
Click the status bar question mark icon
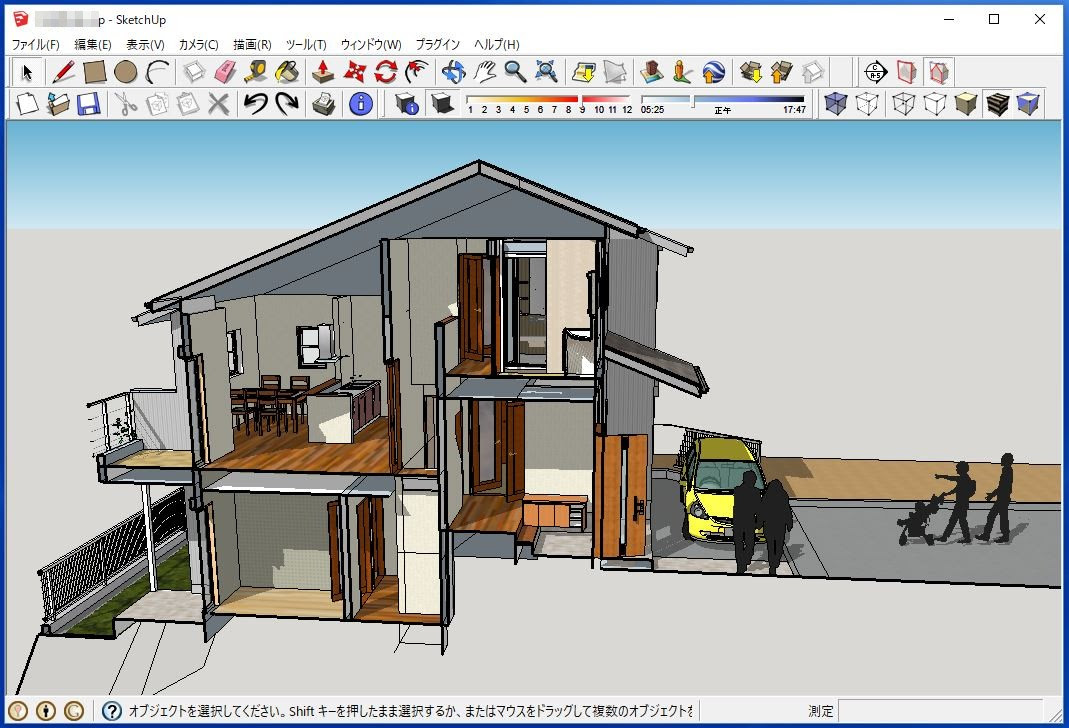coord(112,711)
